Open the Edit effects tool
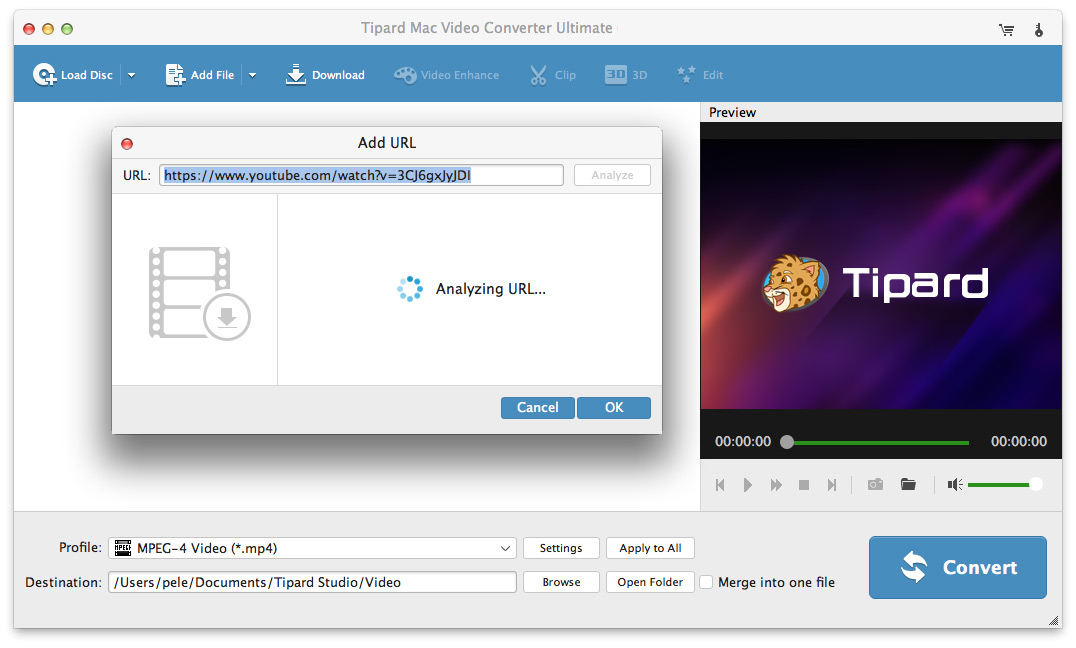Viewport: 1076px width, 648px height. tap(700, 75)
